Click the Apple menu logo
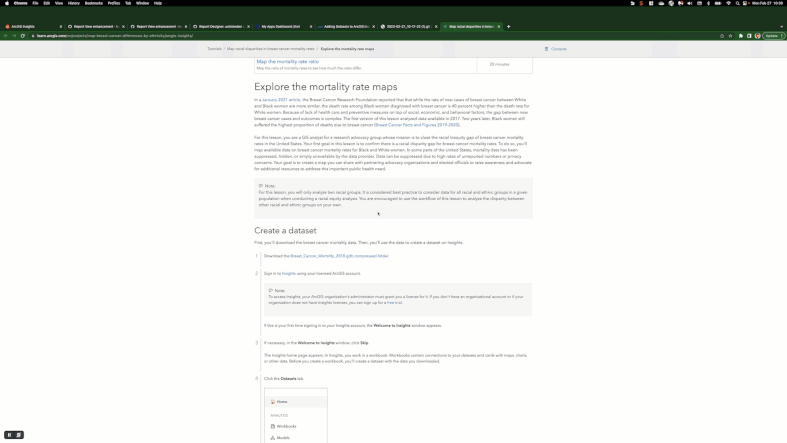This screenshot has height=443, width=787. pyautogui.click(x=7, y=3)
